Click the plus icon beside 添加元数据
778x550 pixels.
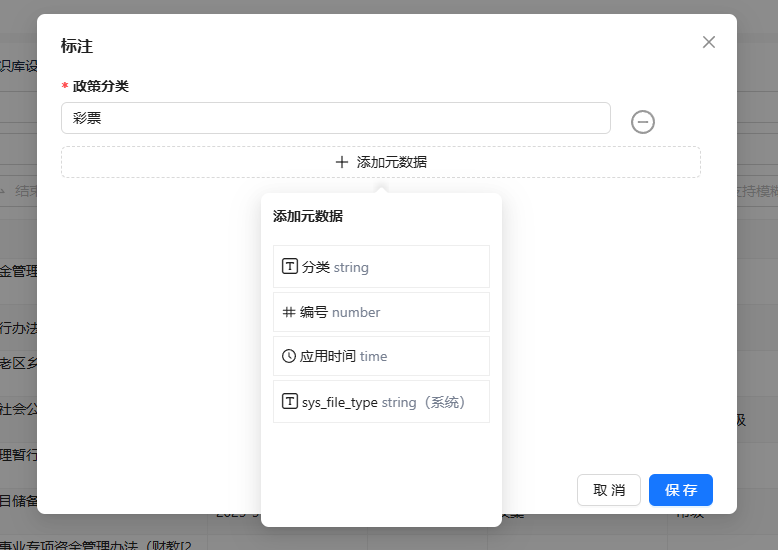[342, 162]
